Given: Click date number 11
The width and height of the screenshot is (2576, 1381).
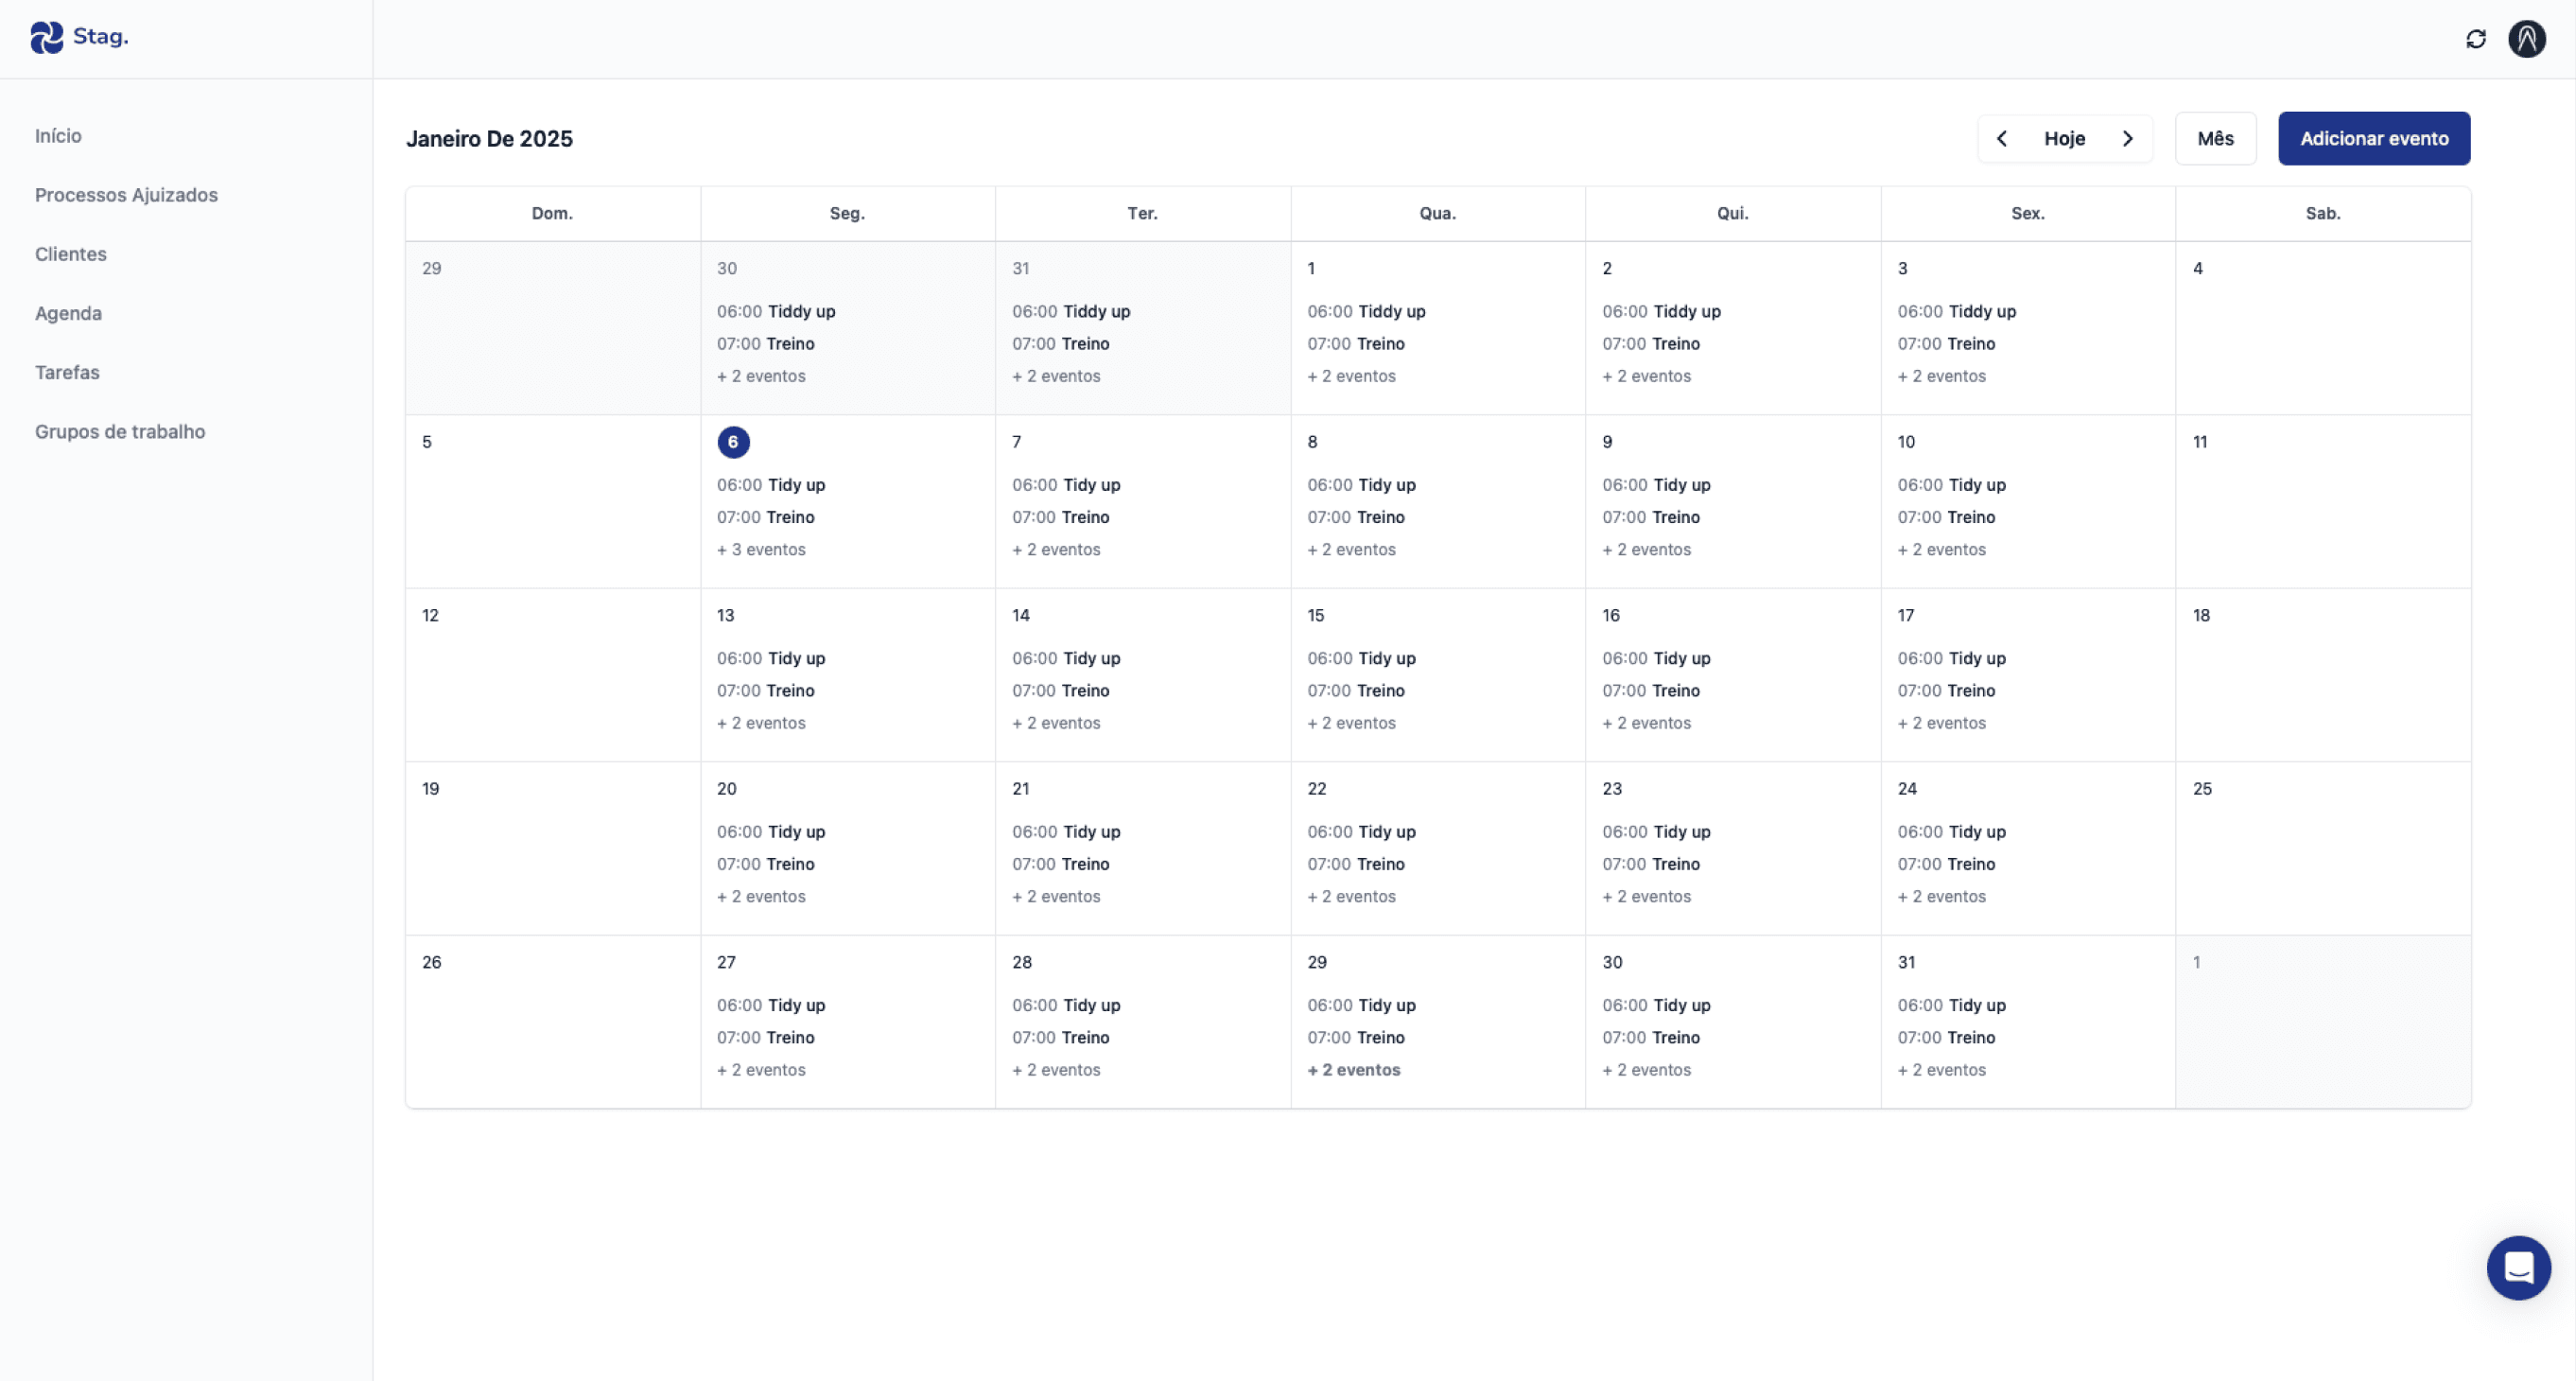Looking at the screenshot, I should click(2200, 442).
